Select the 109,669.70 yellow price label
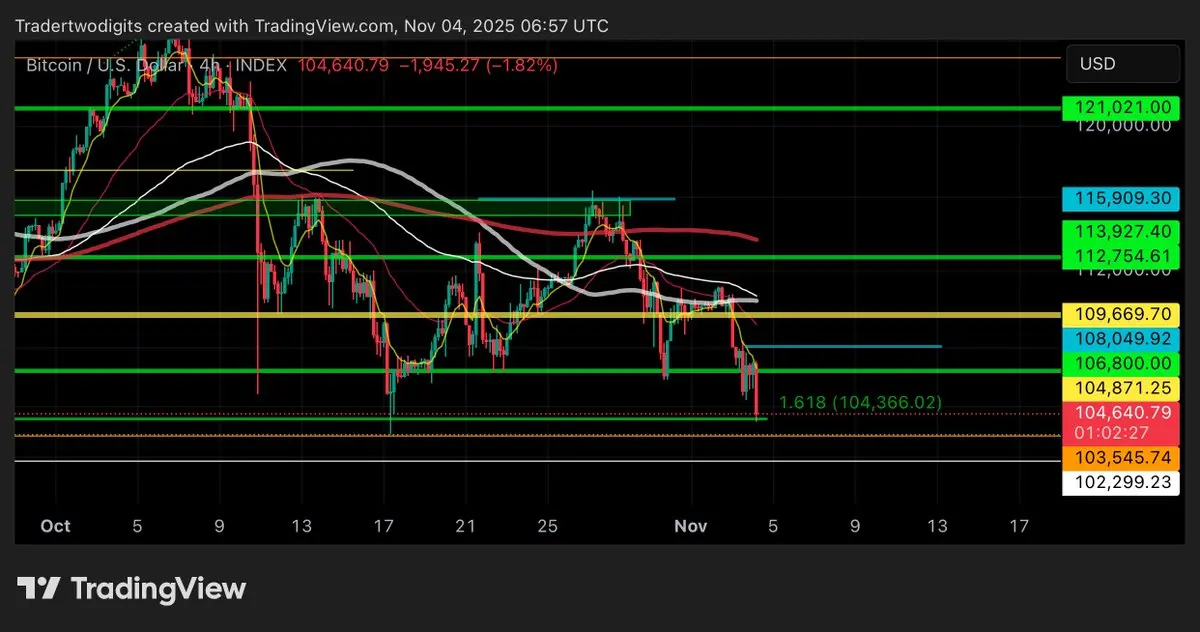Screen dimensions: 1200x632 point(1122,314)
